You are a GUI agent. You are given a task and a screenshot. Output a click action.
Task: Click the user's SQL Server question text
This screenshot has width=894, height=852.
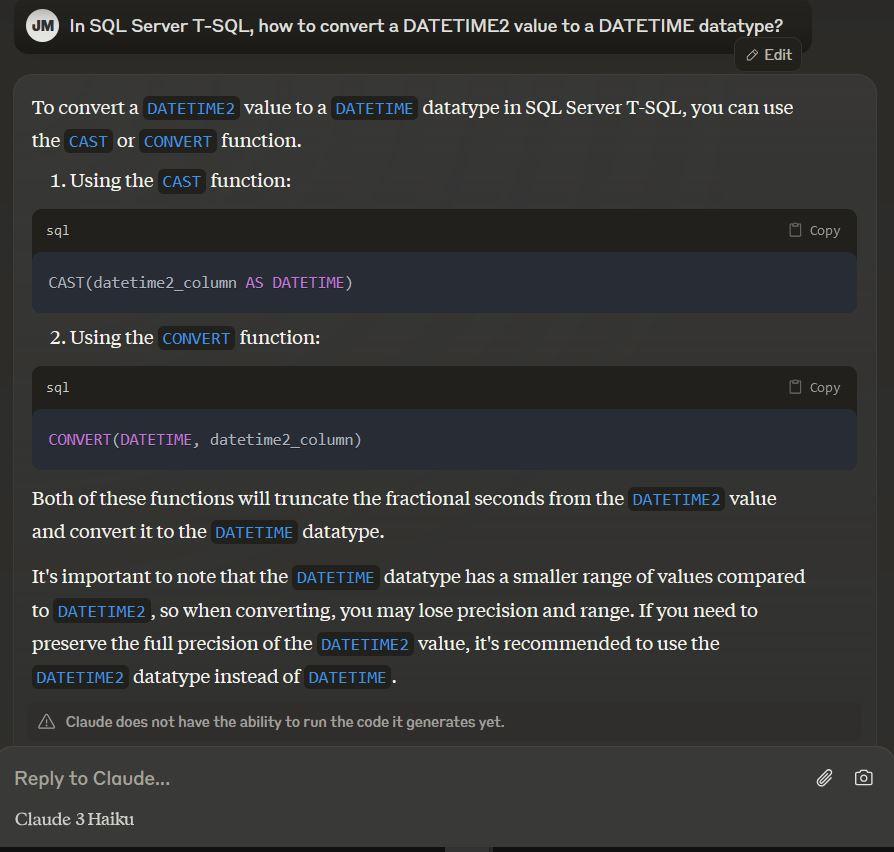point(426,26)
